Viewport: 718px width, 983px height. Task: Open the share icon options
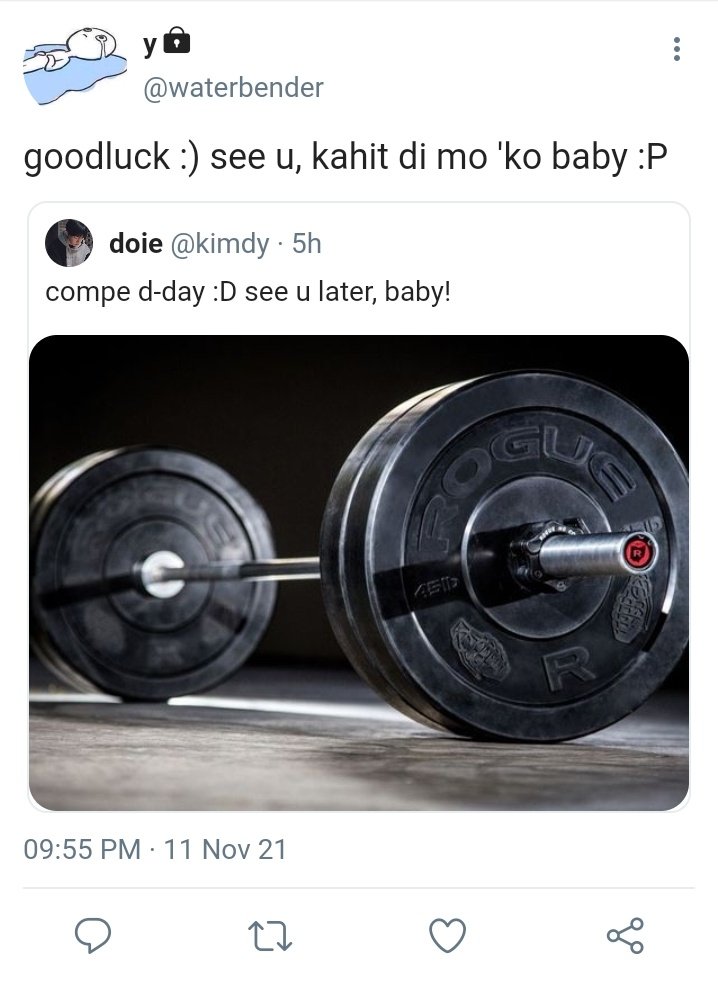(x=625, y=935)
